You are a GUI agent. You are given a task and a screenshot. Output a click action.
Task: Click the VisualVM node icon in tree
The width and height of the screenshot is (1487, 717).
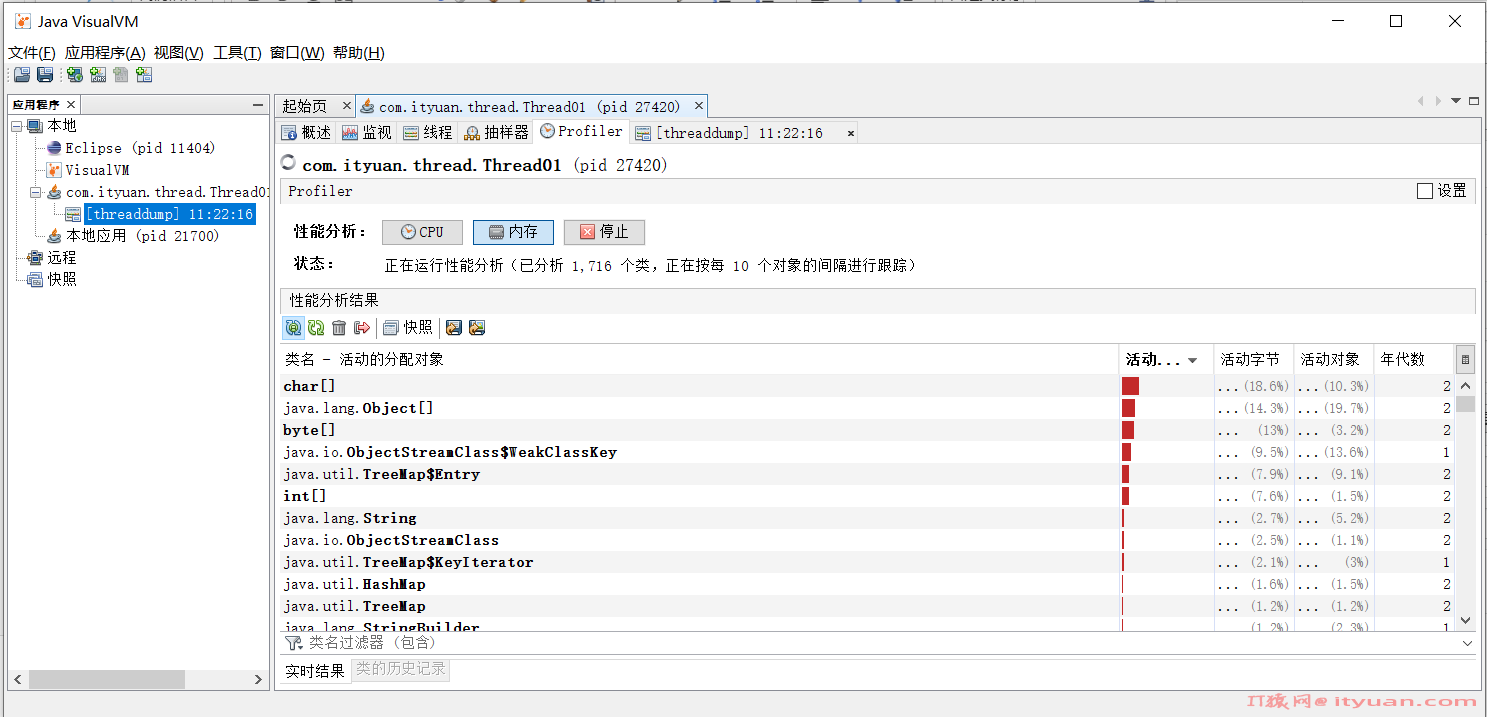(x=55, y=170)
